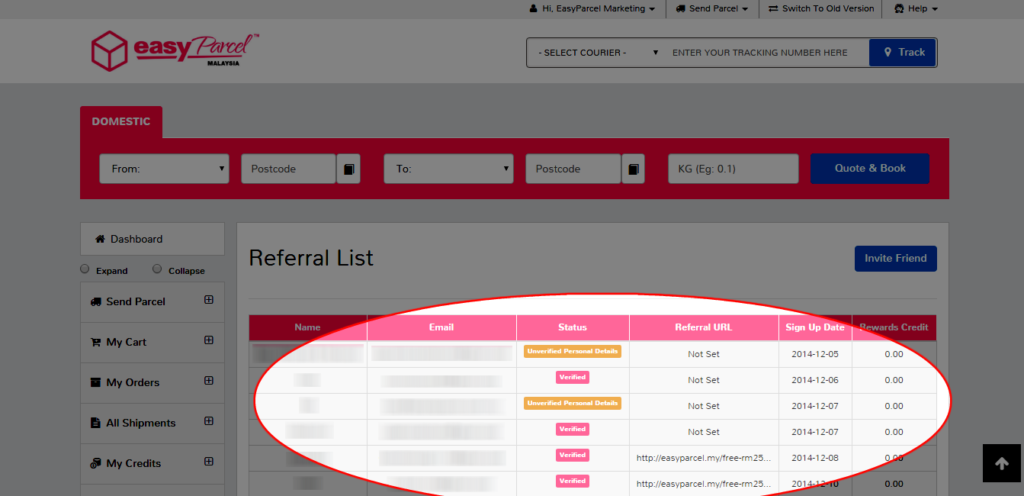Open postcode book icon beside From postcode
Image resolution: width=1024 pixels, height=496 pixels.
coord(349,169)
